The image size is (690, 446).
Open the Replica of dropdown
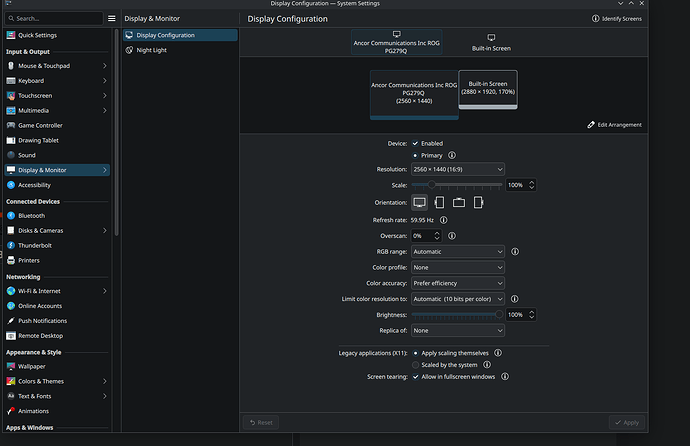[457, 330]
